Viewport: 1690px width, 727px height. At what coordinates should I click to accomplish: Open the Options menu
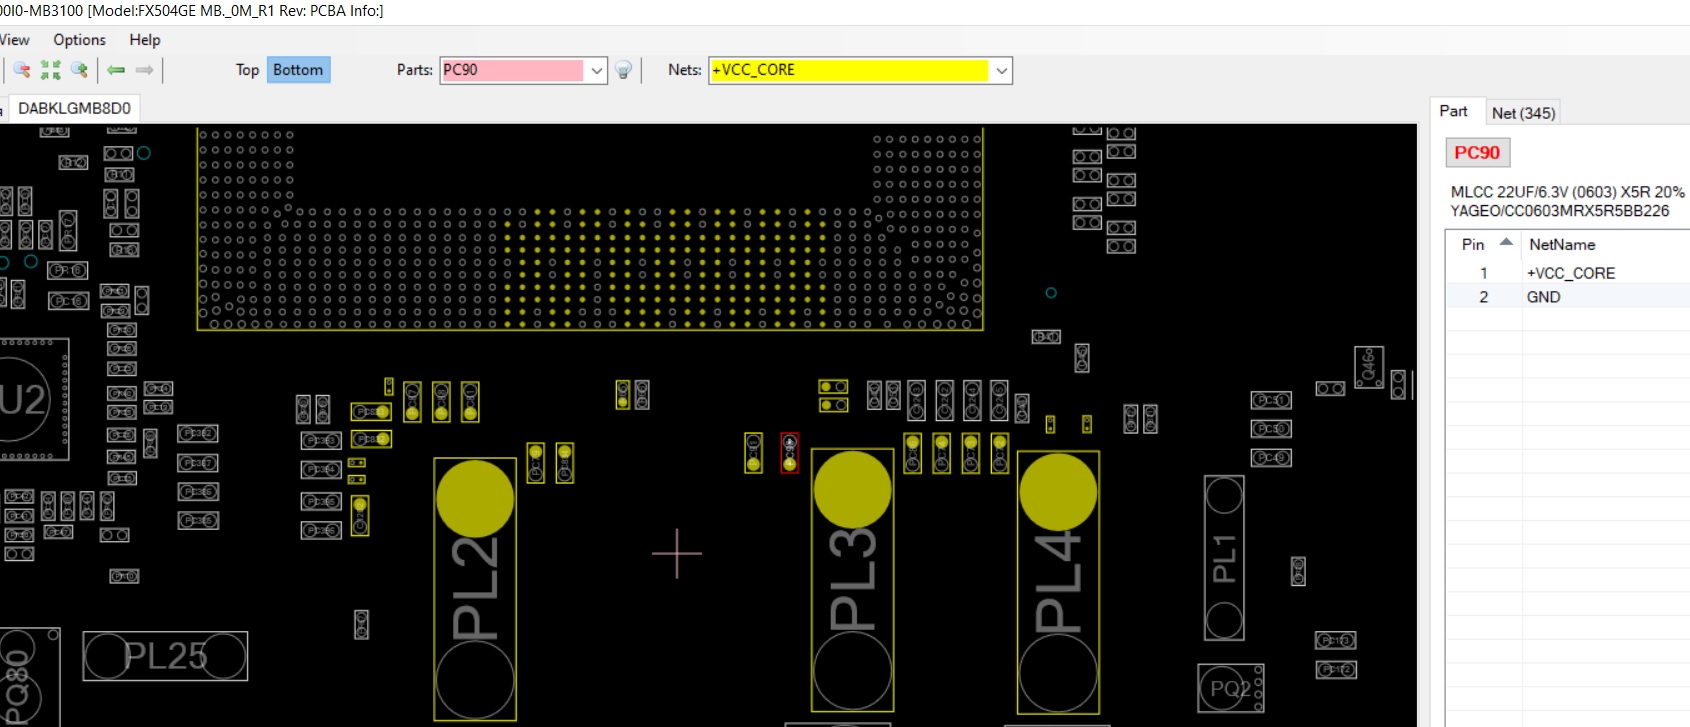point(79,40)
